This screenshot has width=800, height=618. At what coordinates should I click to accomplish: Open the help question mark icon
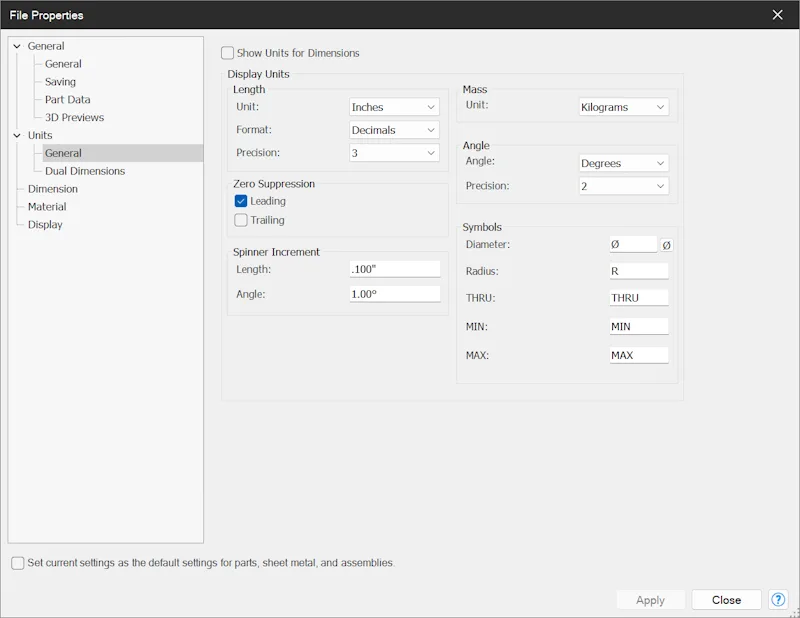pos(778,600)
